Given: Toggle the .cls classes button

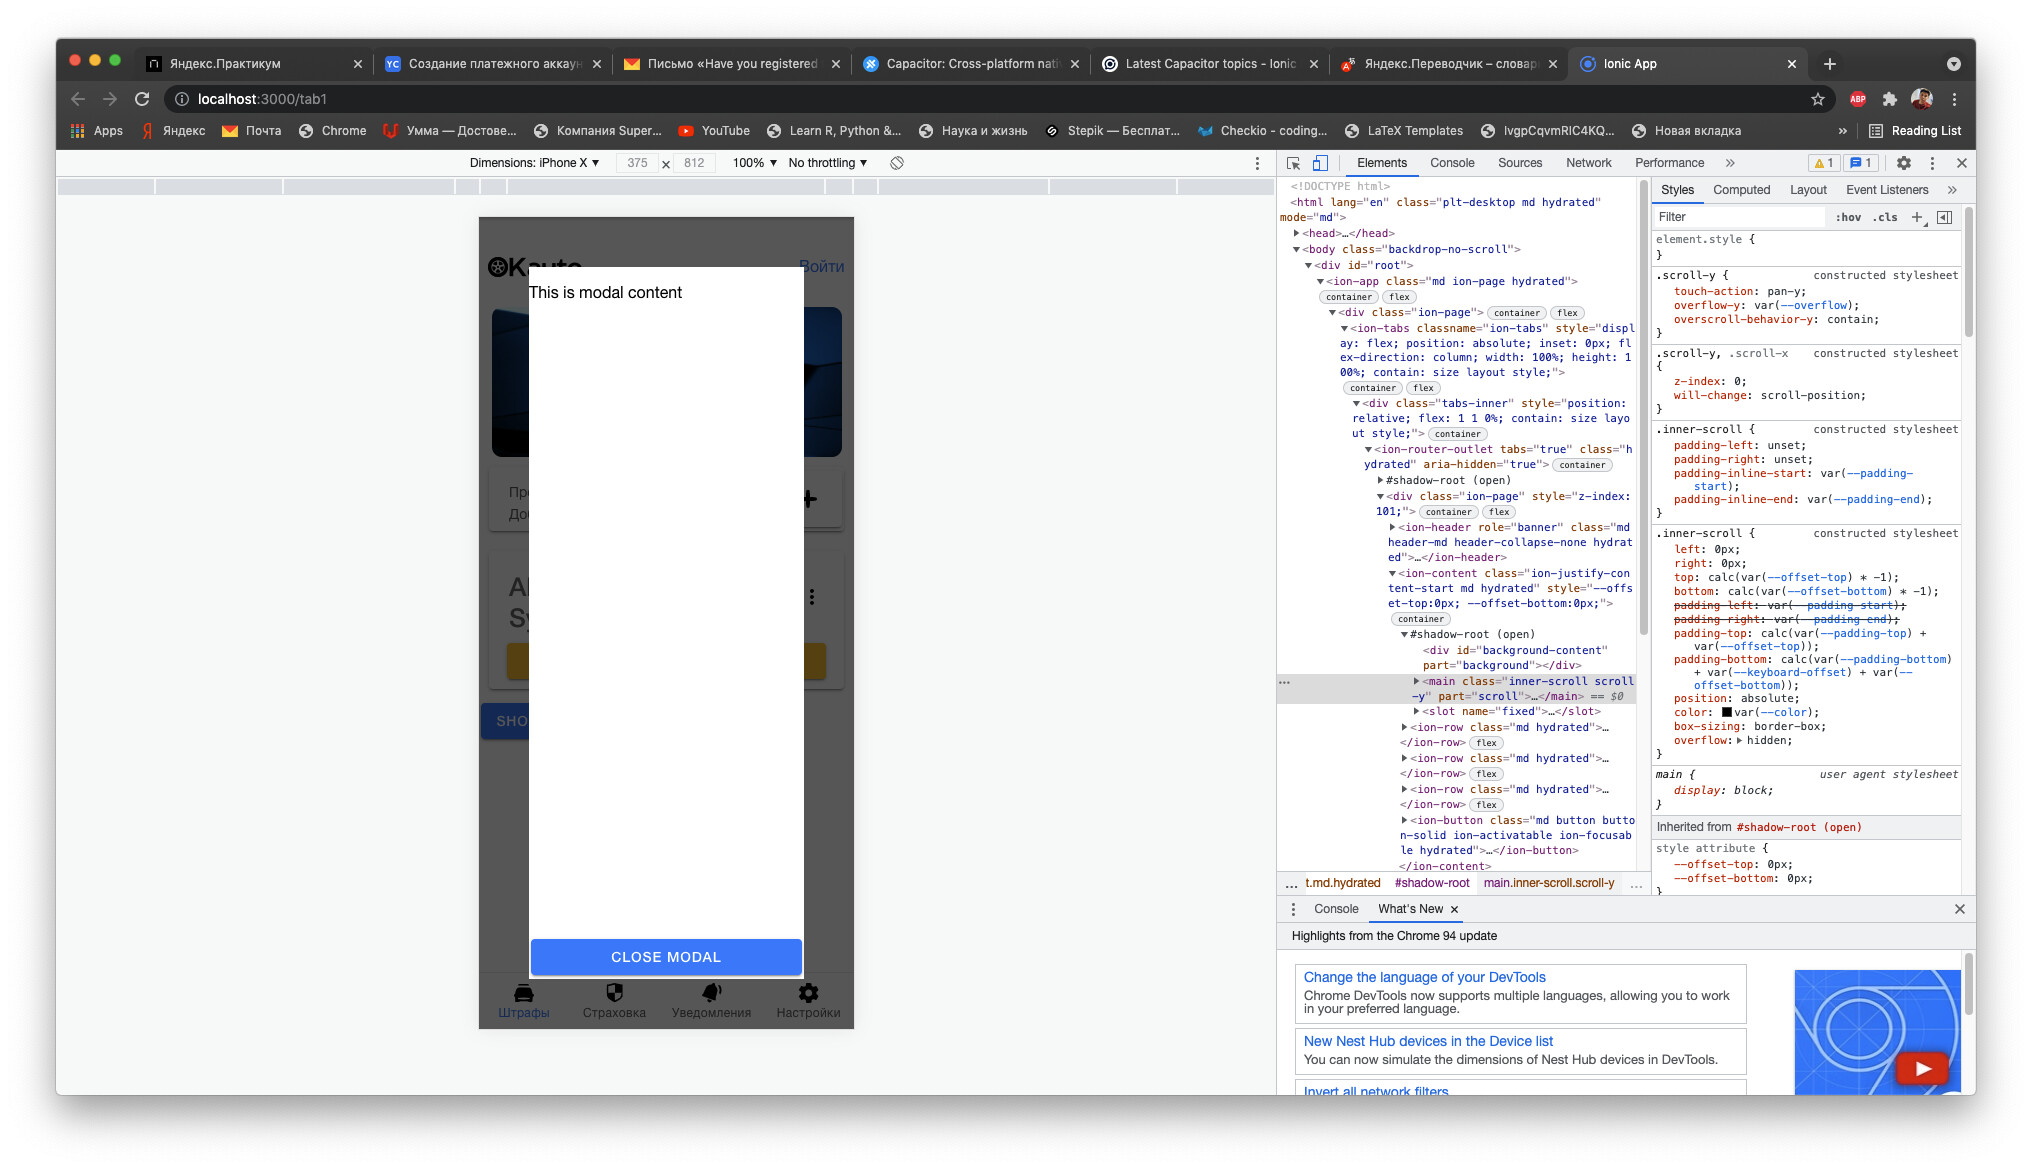Looking at the screenshot, I should pos(1885,217).
